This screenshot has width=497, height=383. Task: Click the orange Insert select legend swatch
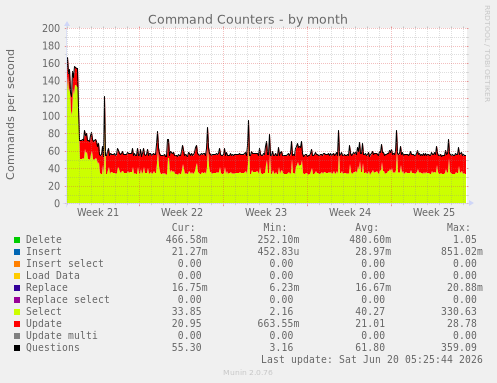coord(17,264)
